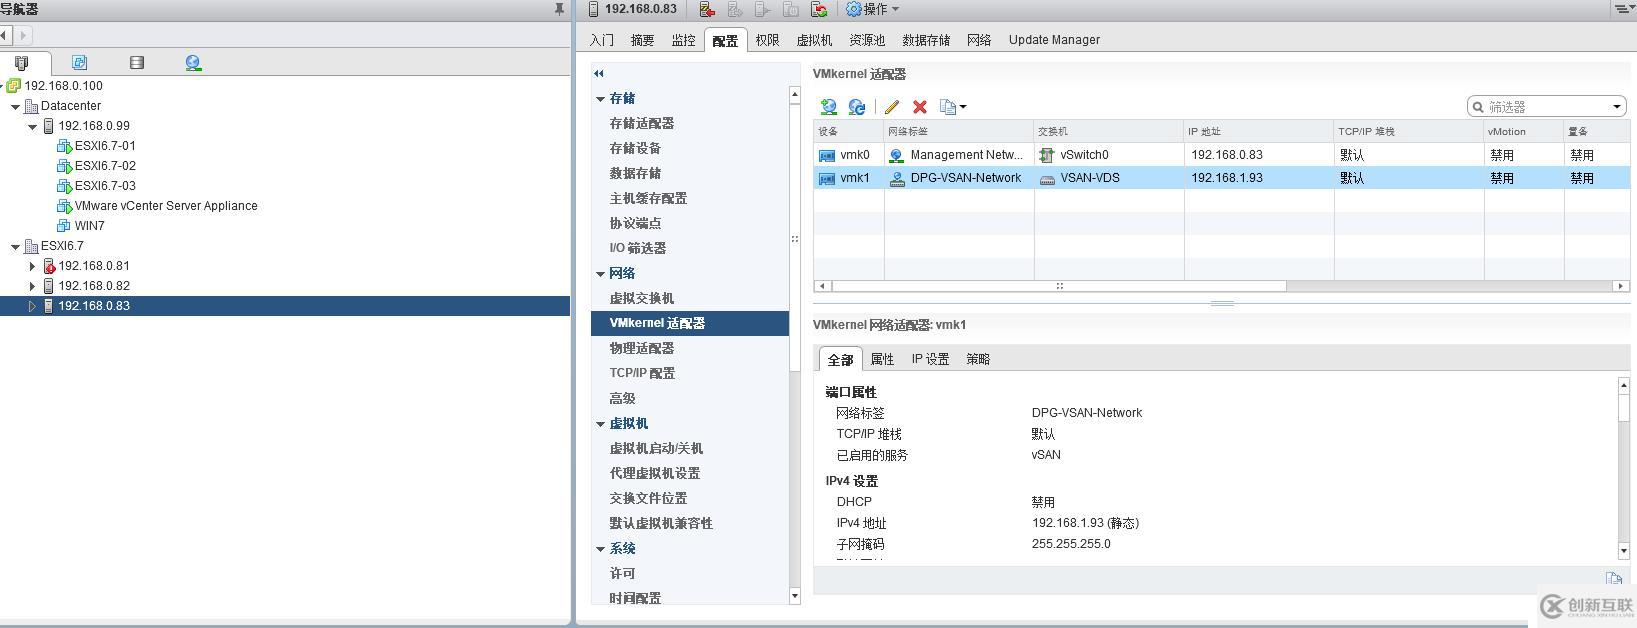Refresh the VMkernel adapters list
This screenshot has height=628, width=1637.
tap(857, 106)
